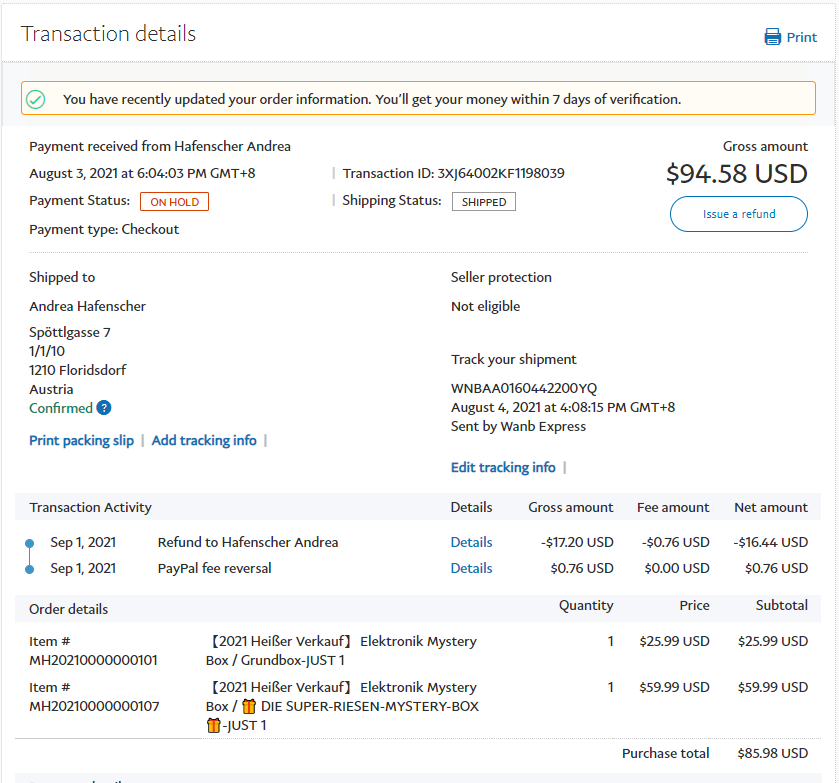Click item number MH20210000000101

93,660
